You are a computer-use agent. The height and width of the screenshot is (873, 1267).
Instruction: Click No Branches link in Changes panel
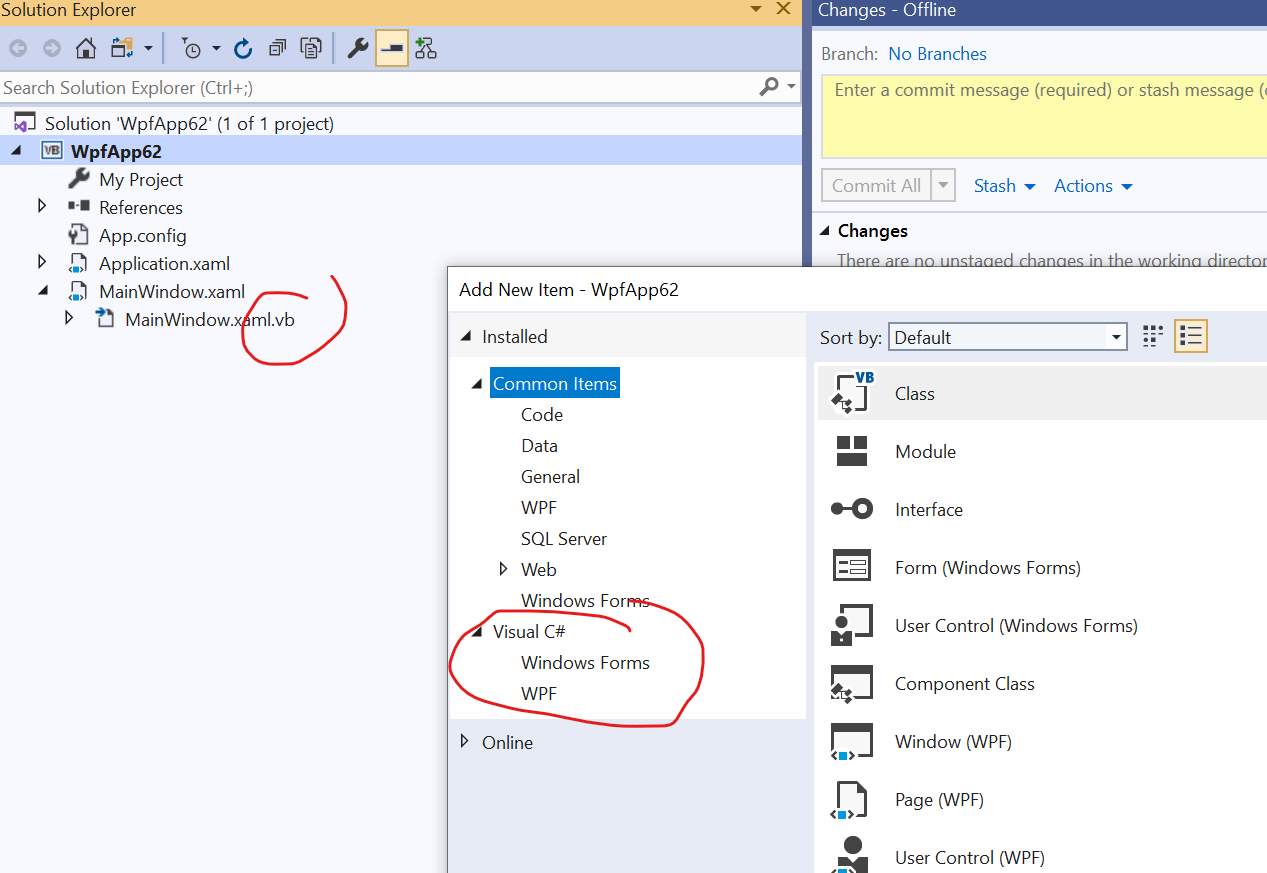click(937, 54)
